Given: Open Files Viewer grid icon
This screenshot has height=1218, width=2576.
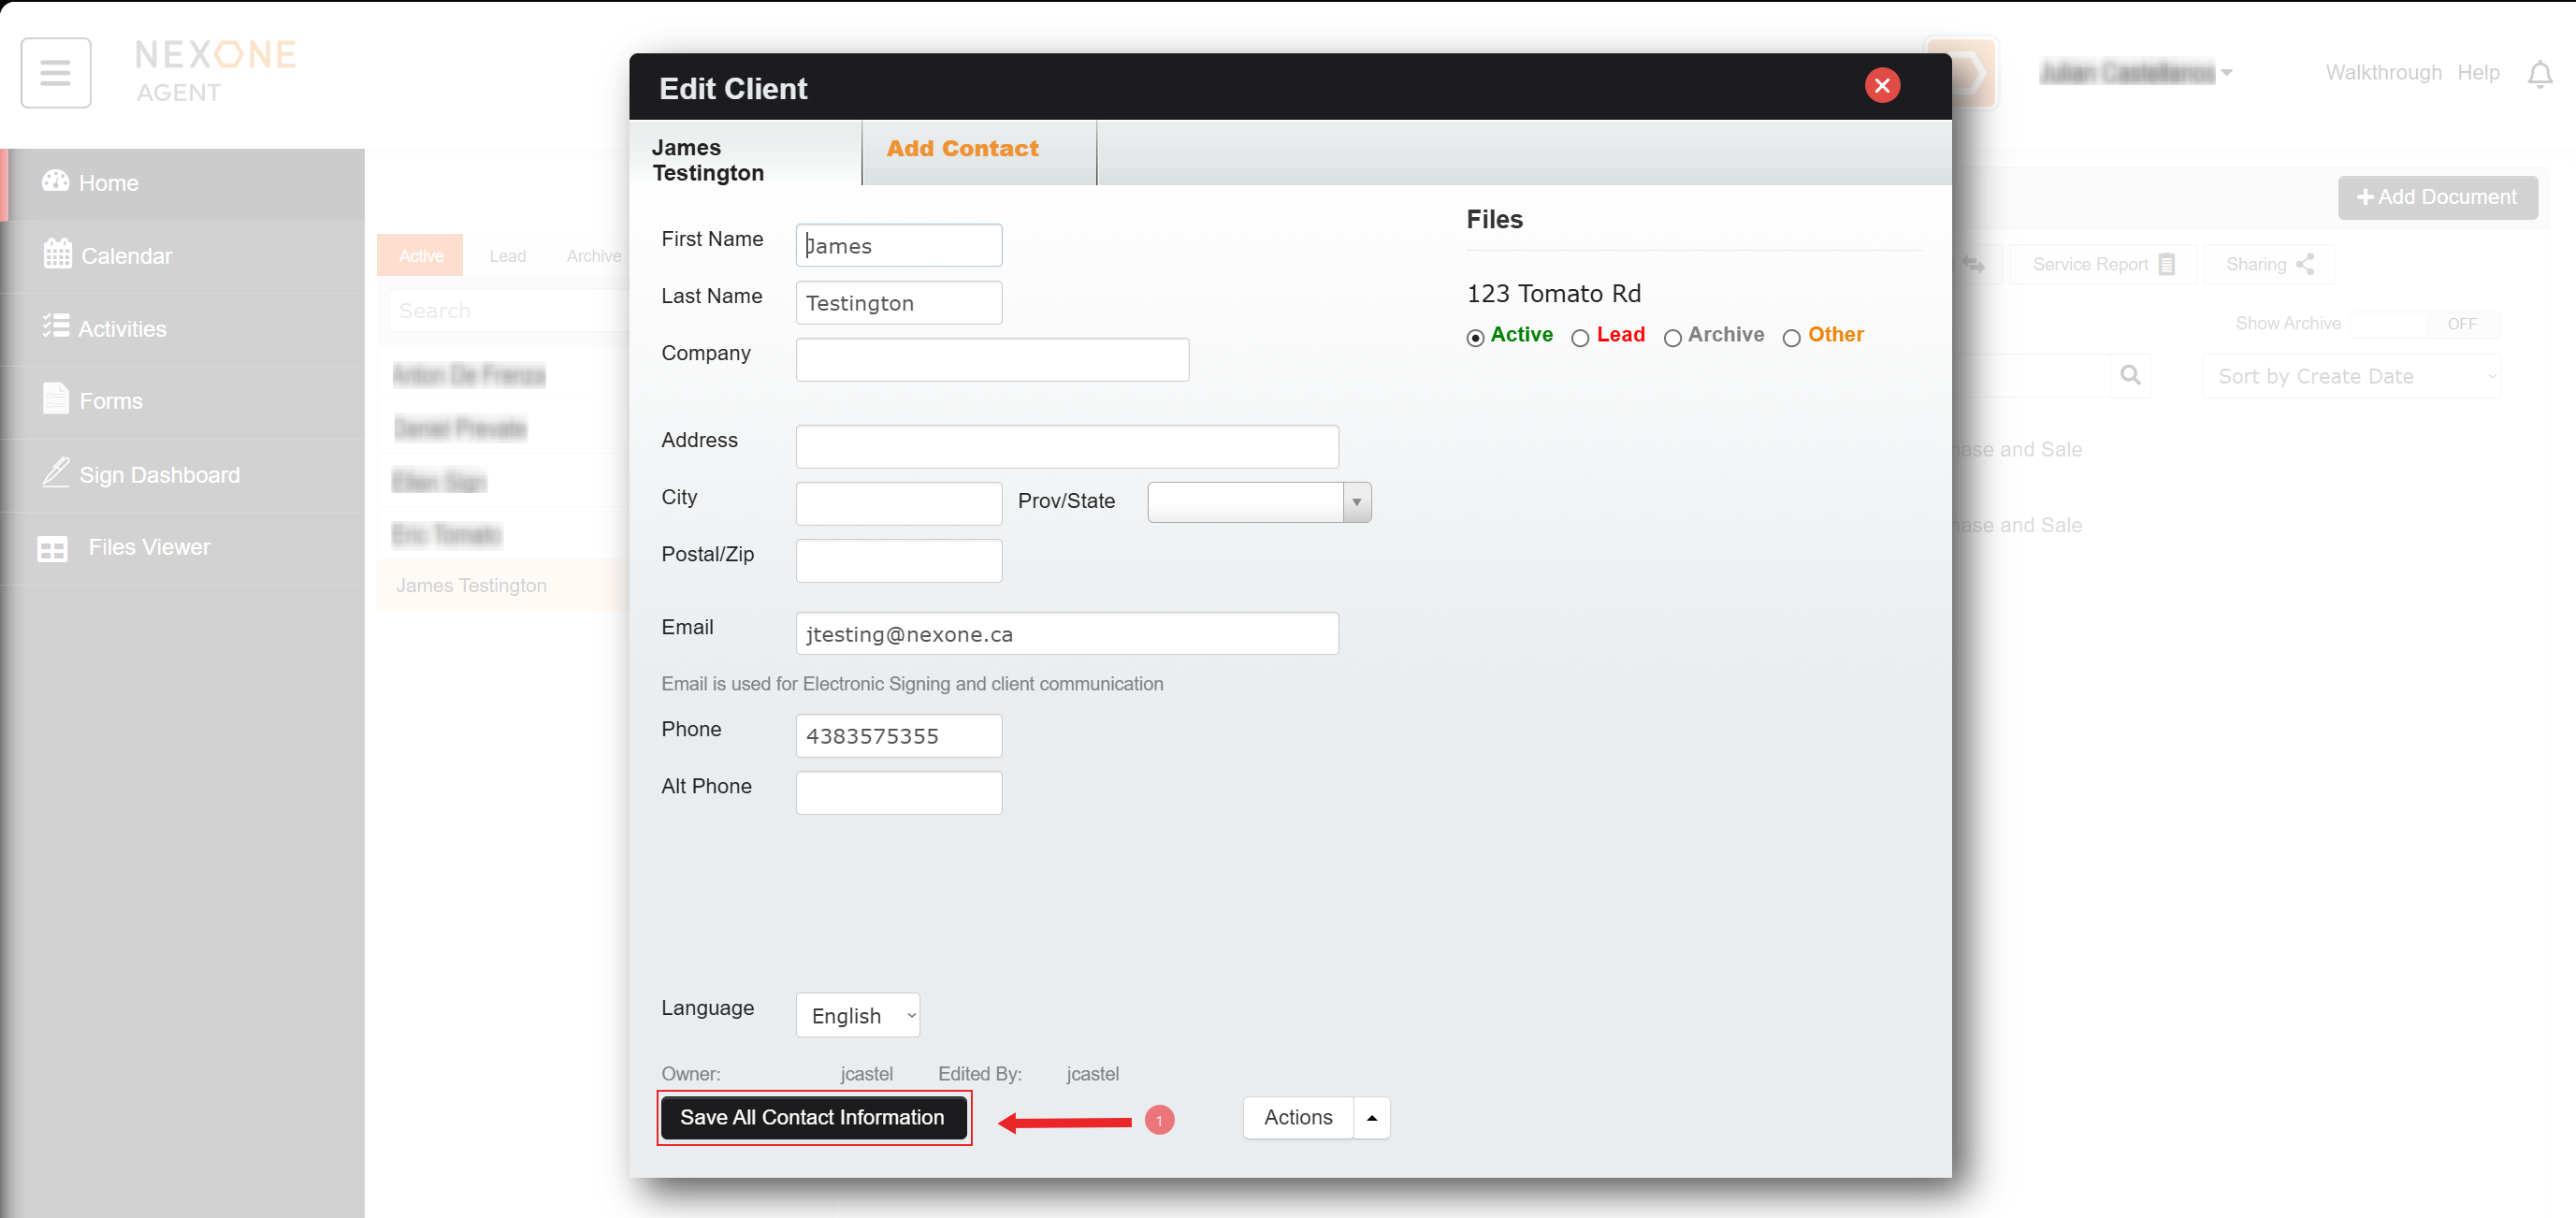Looking at the screenshot, I should [52, 548].
